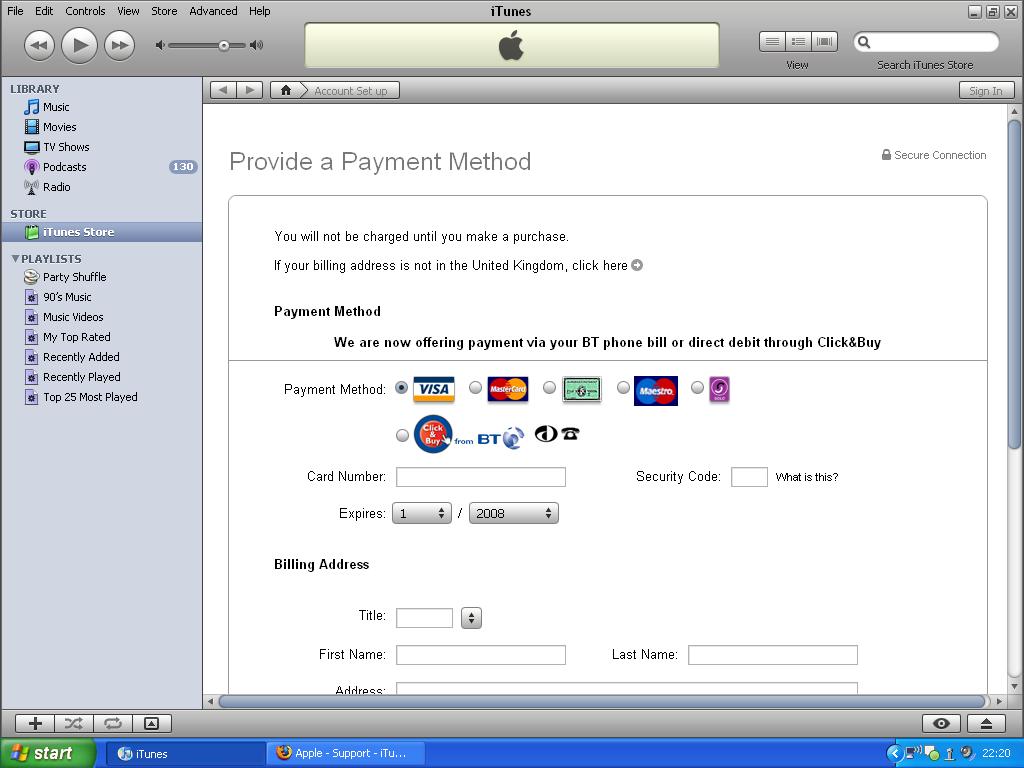The image size is (1024, 768).
Task: Click the volume slider knob
Action: [x=224, y=45]
